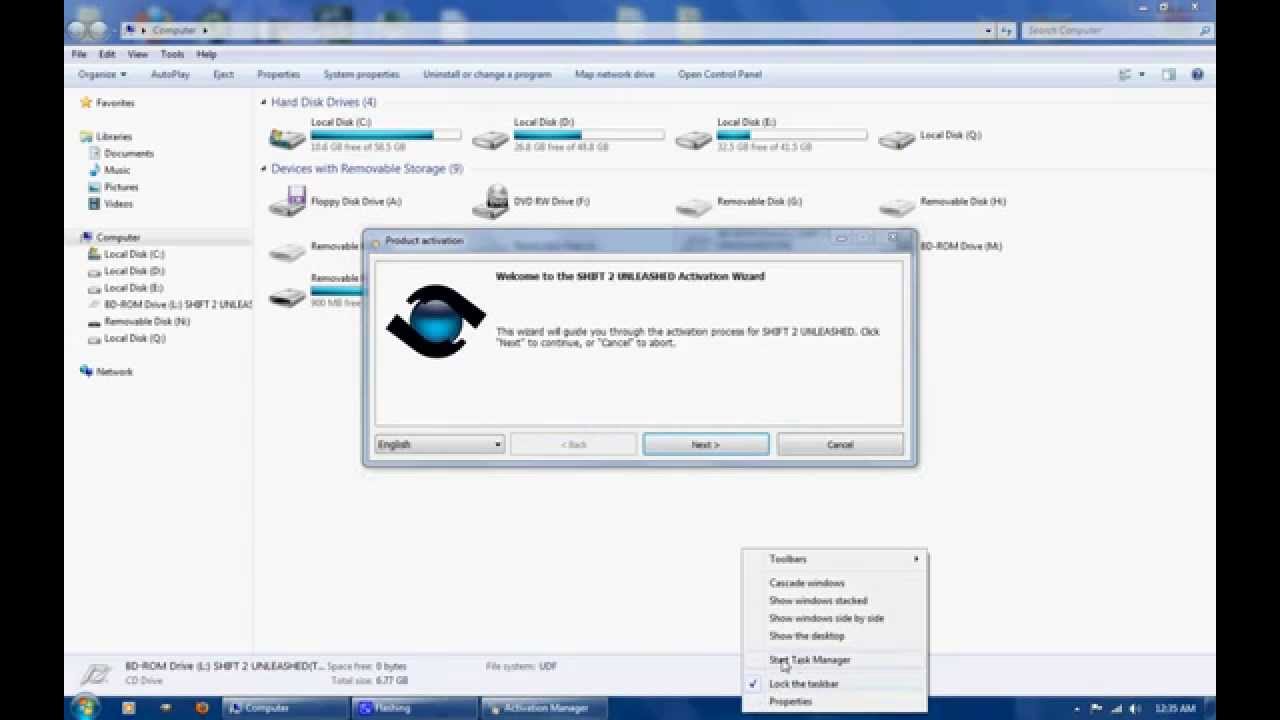Viewport: 1280px width, 720px height.
Task: Open Local Disk (C:) drive icon in main pane
Action: click(287, 138)
